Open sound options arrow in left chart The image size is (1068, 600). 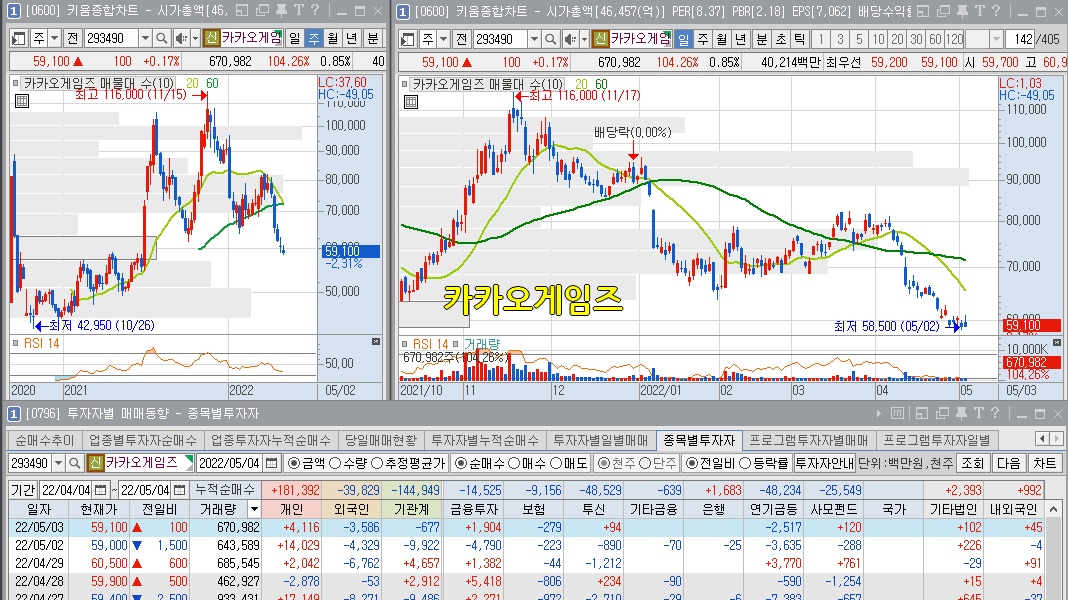(195, 38)
